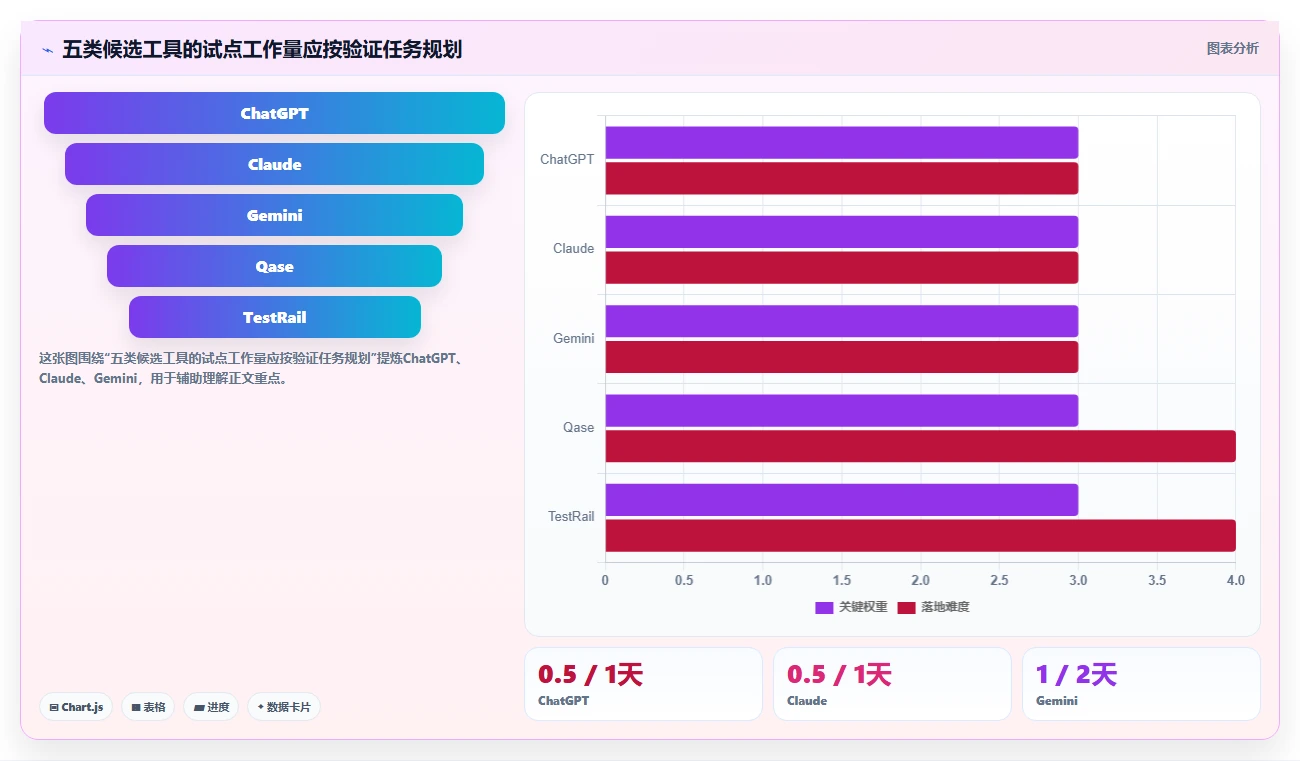This screenshot has width=1300, height=761.
Task: Click the 图表分析 label
Action: 1232,48
